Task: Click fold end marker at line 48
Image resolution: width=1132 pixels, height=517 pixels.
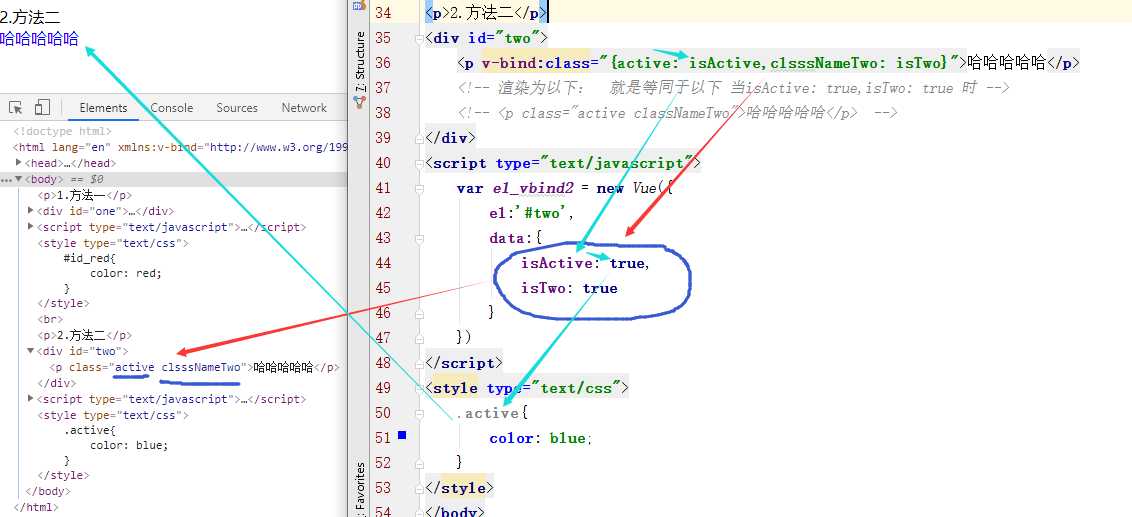Action: pyautogui.click(x=420, y=363)
